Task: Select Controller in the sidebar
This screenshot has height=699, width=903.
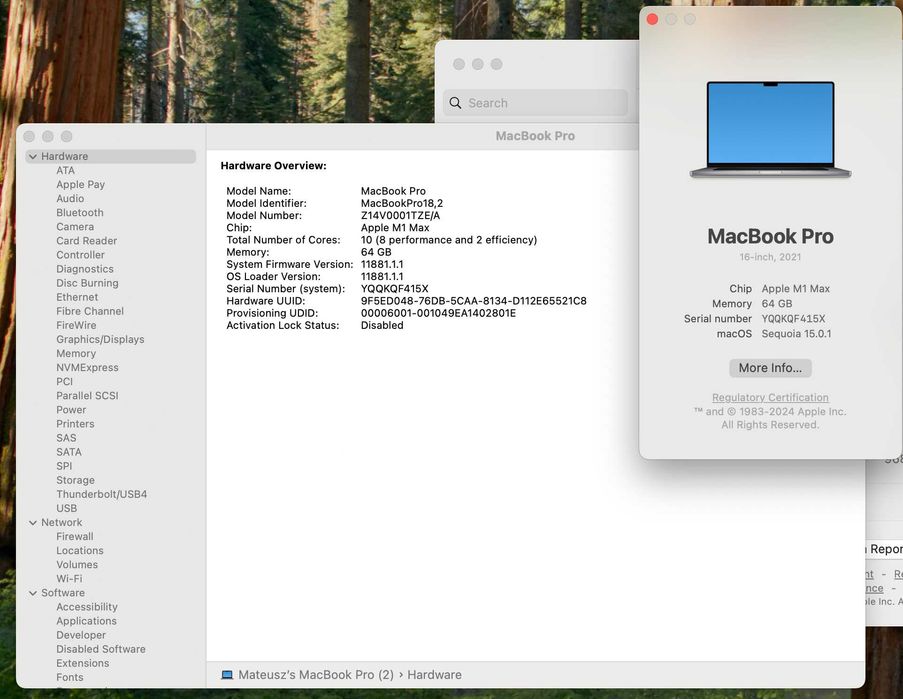Action: pos(81,255)
